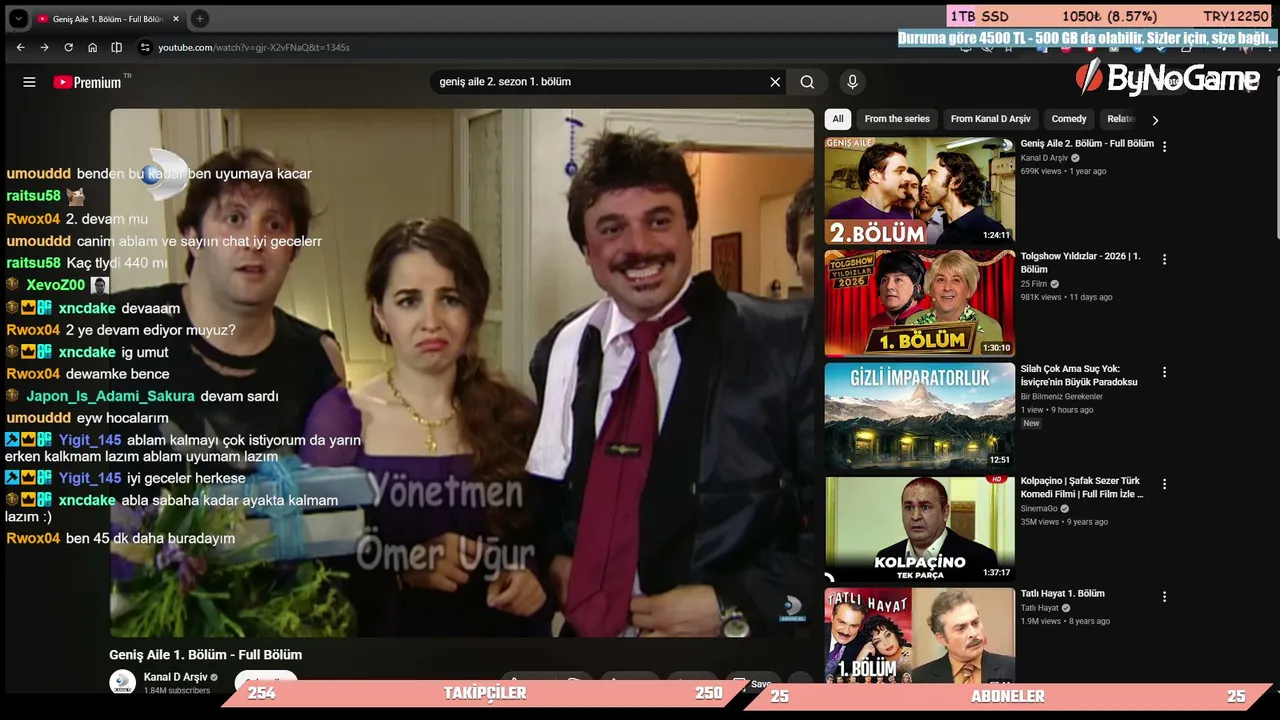Click the '1.84M subscribers' count text

(x=177, y=691)
